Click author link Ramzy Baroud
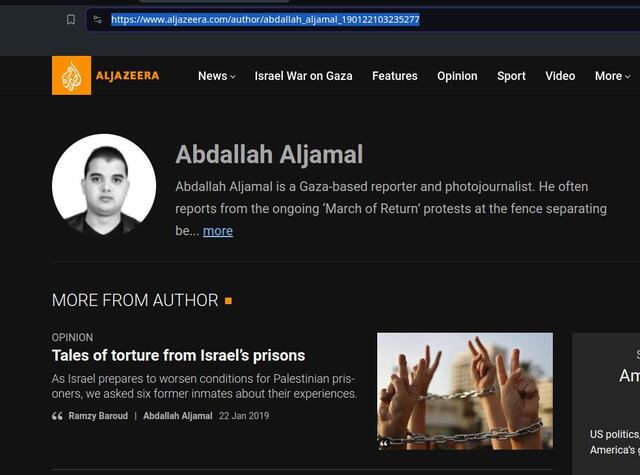 (98, 416)
